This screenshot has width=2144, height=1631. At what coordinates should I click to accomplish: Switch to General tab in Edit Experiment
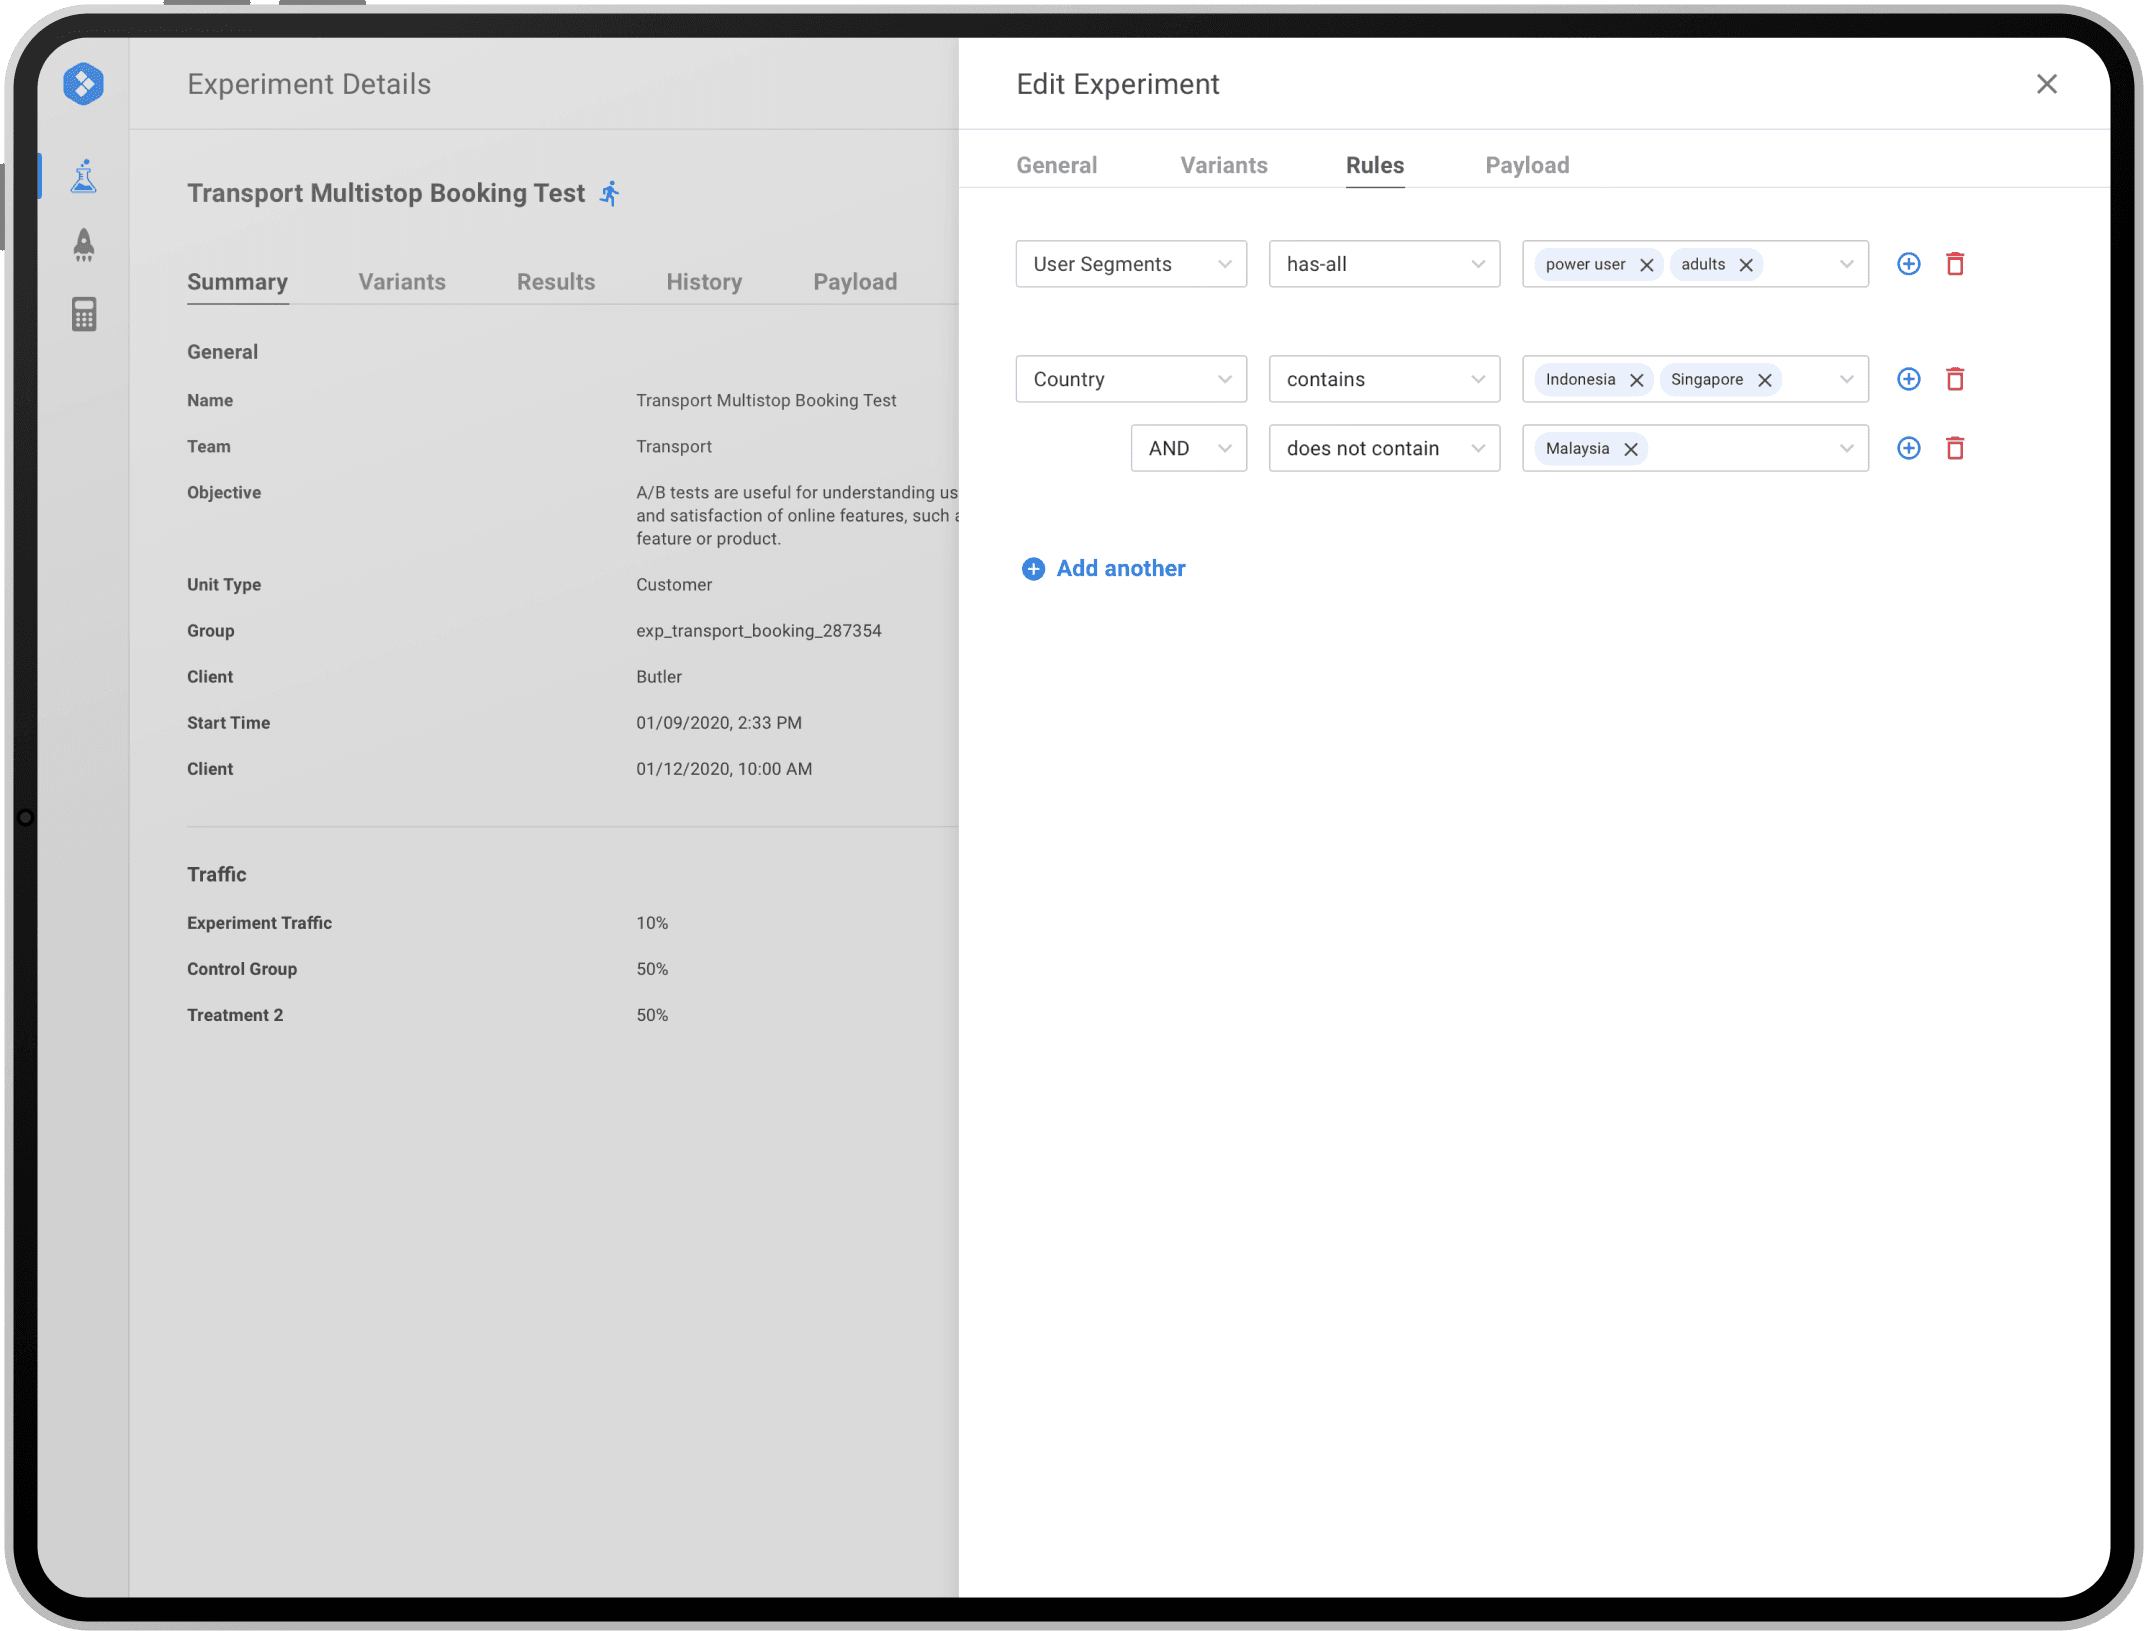tap(1056, 165)
